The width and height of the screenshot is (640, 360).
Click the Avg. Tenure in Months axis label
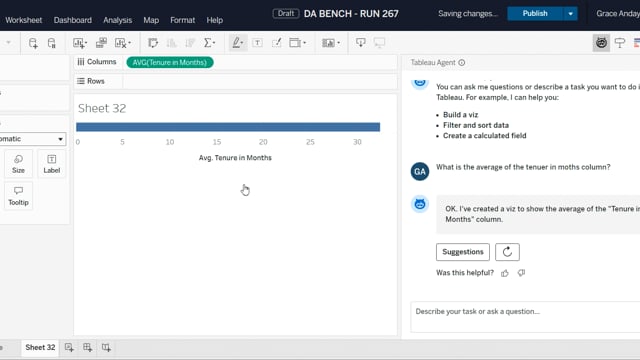(235, 158)
